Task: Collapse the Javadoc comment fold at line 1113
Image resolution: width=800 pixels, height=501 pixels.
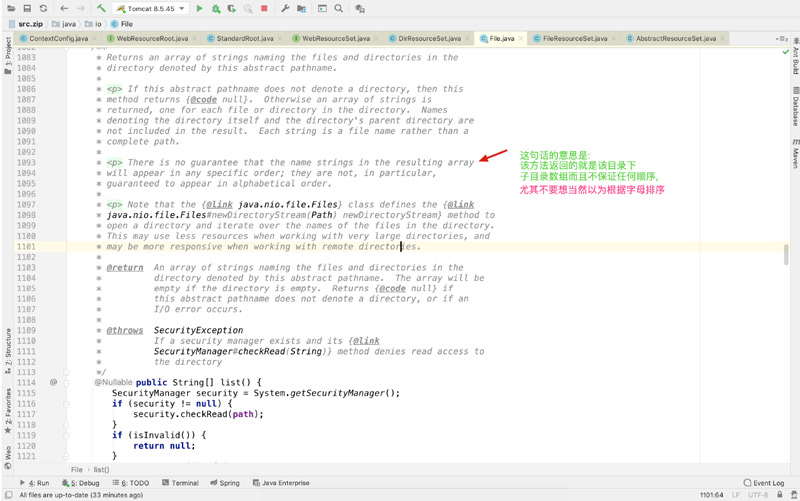Action: click(66, 372)
